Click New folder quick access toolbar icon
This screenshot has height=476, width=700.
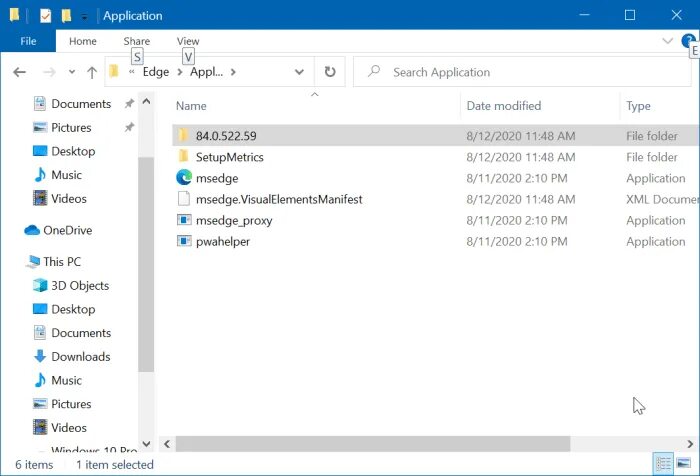tap(66, 16)
